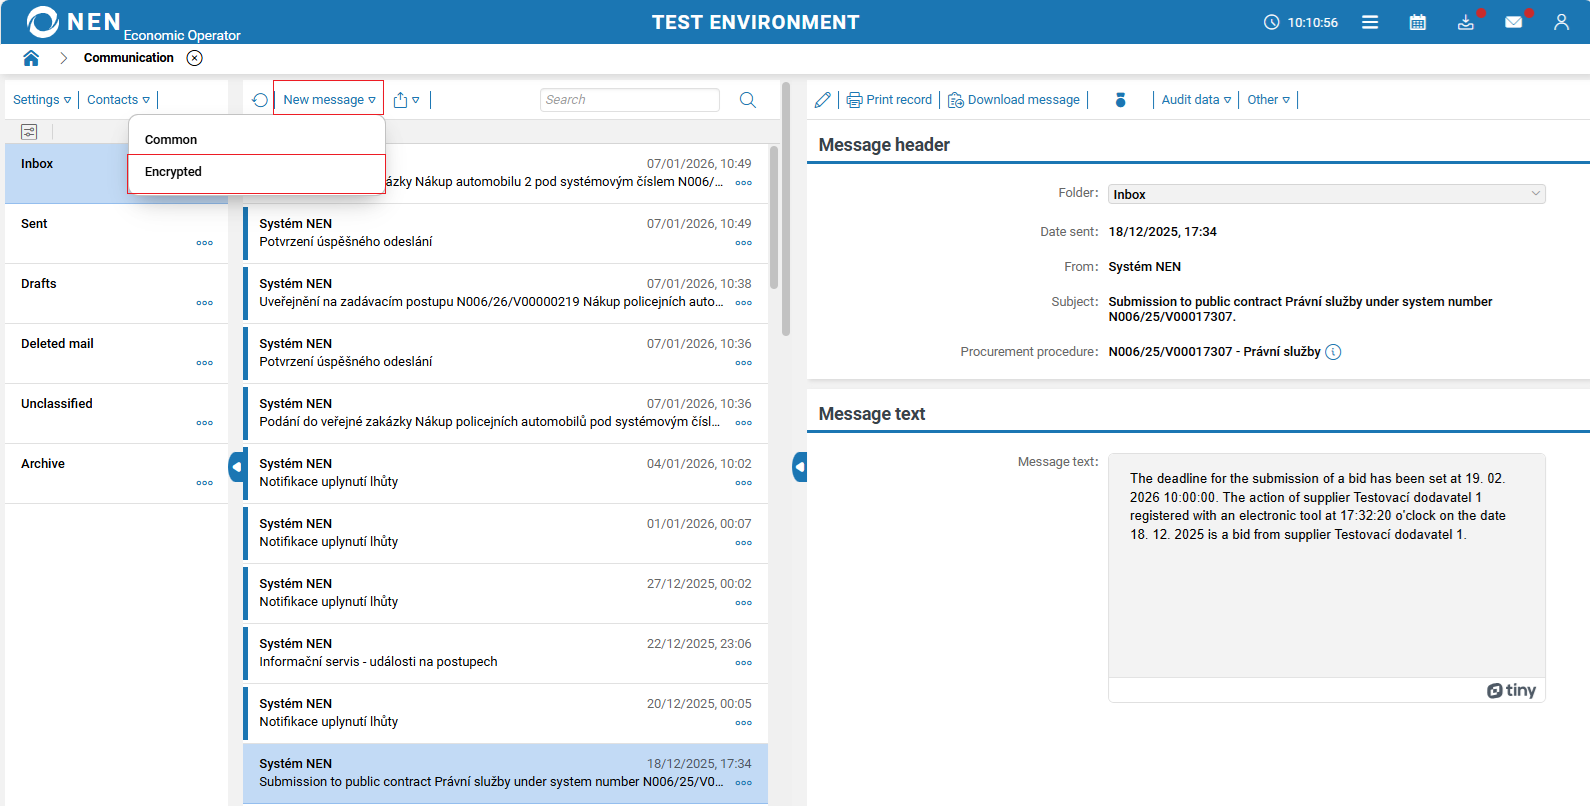Open options dots for 07/01/2026 10:38 message

point(744,303)
